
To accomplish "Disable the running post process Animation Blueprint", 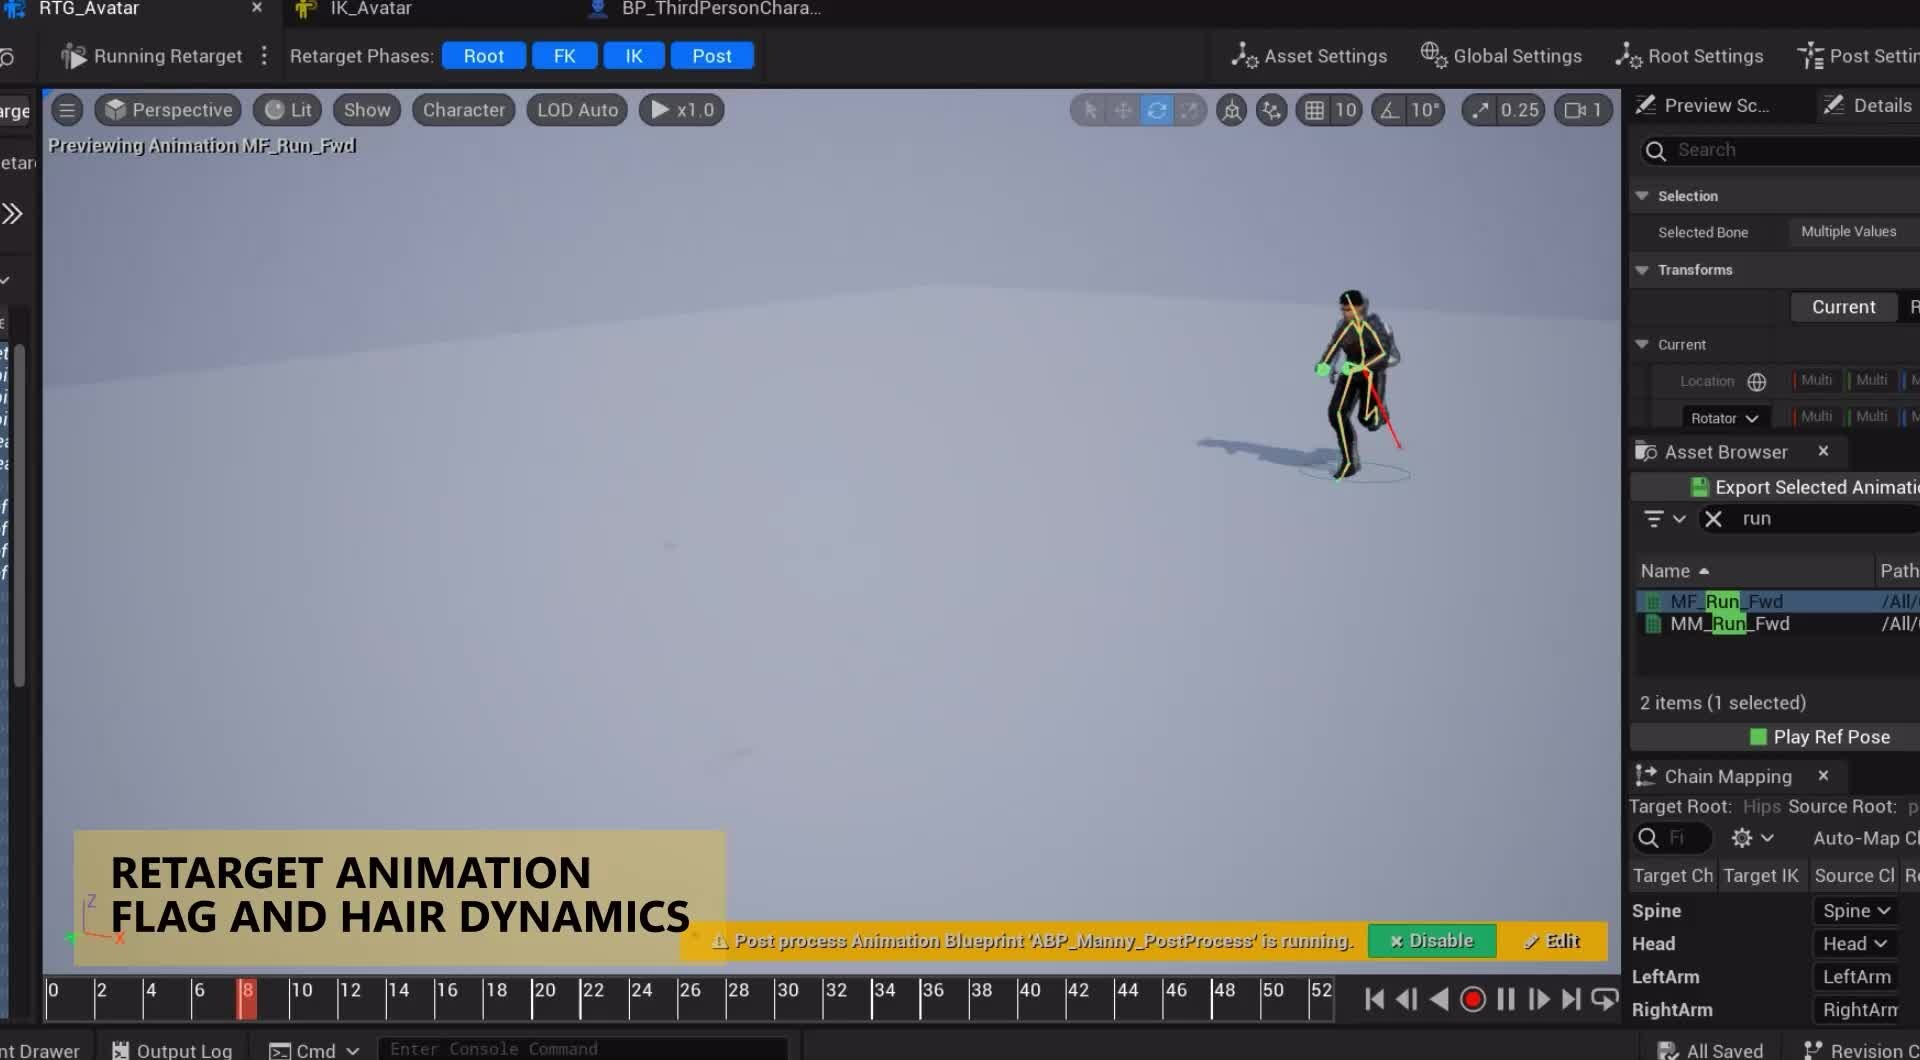I will (x=1431, y=940).
